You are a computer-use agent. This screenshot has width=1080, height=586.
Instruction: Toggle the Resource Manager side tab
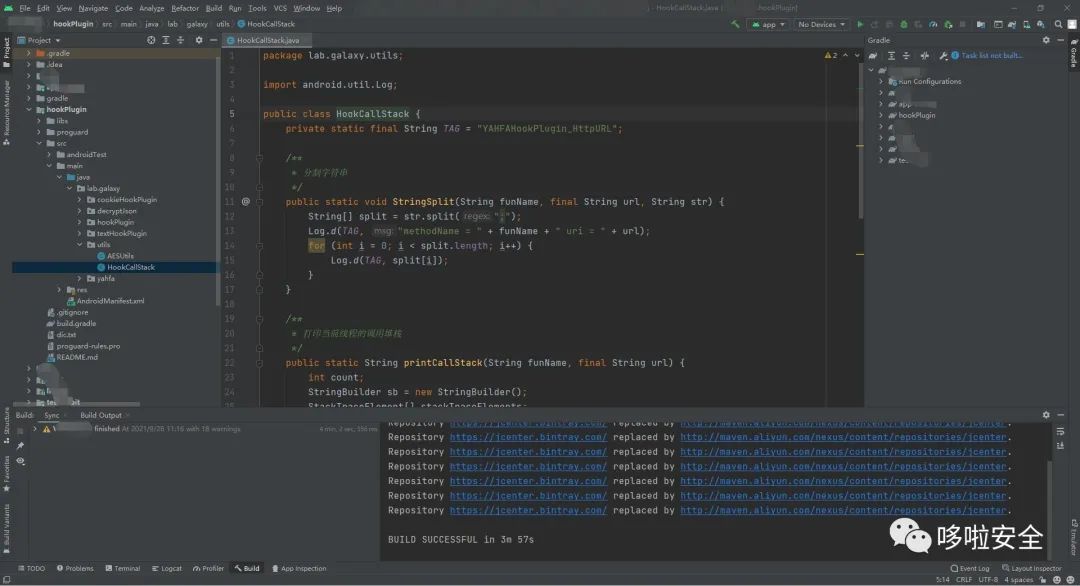(x=6, y=112)
